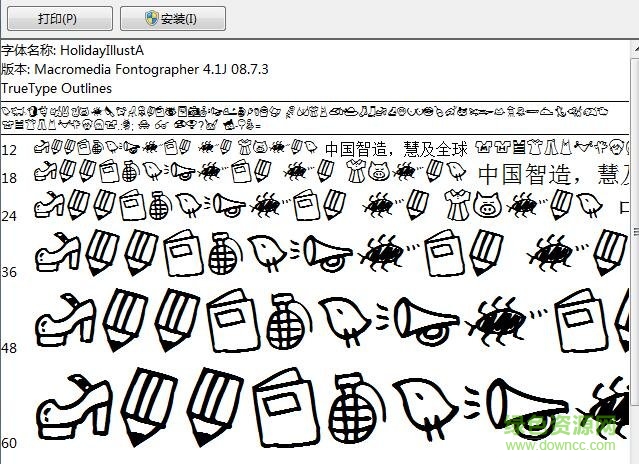Click the 安装(I) install button
This screenshot has height=464, width=639.
point(173,18)
